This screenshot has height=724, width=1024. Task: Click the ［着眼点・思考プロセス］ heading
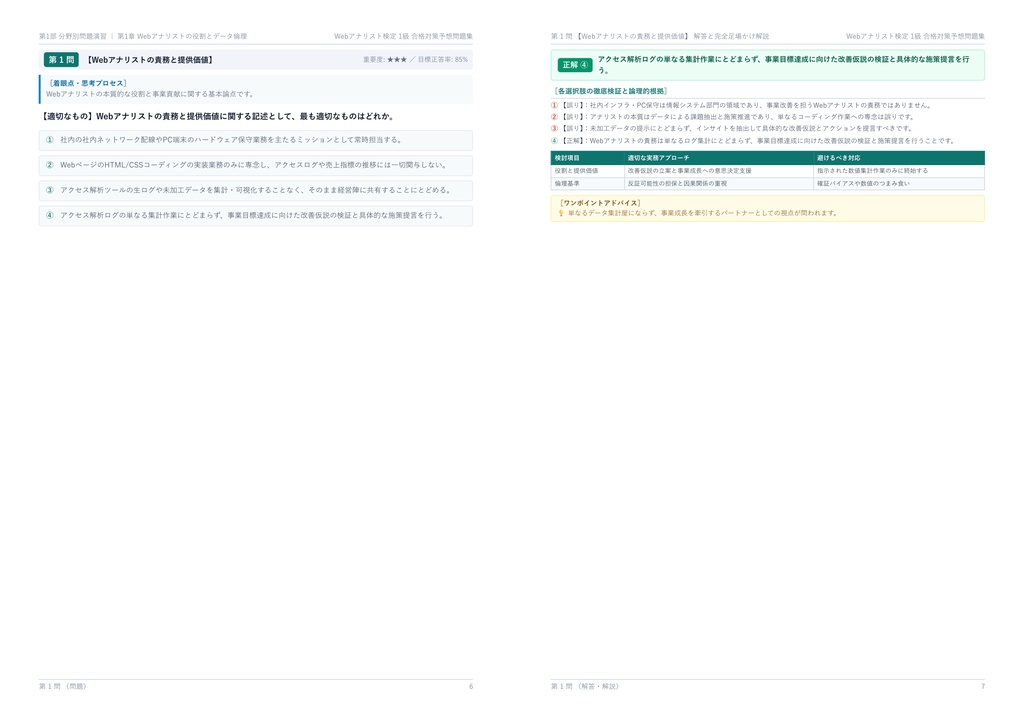[88, 83]
